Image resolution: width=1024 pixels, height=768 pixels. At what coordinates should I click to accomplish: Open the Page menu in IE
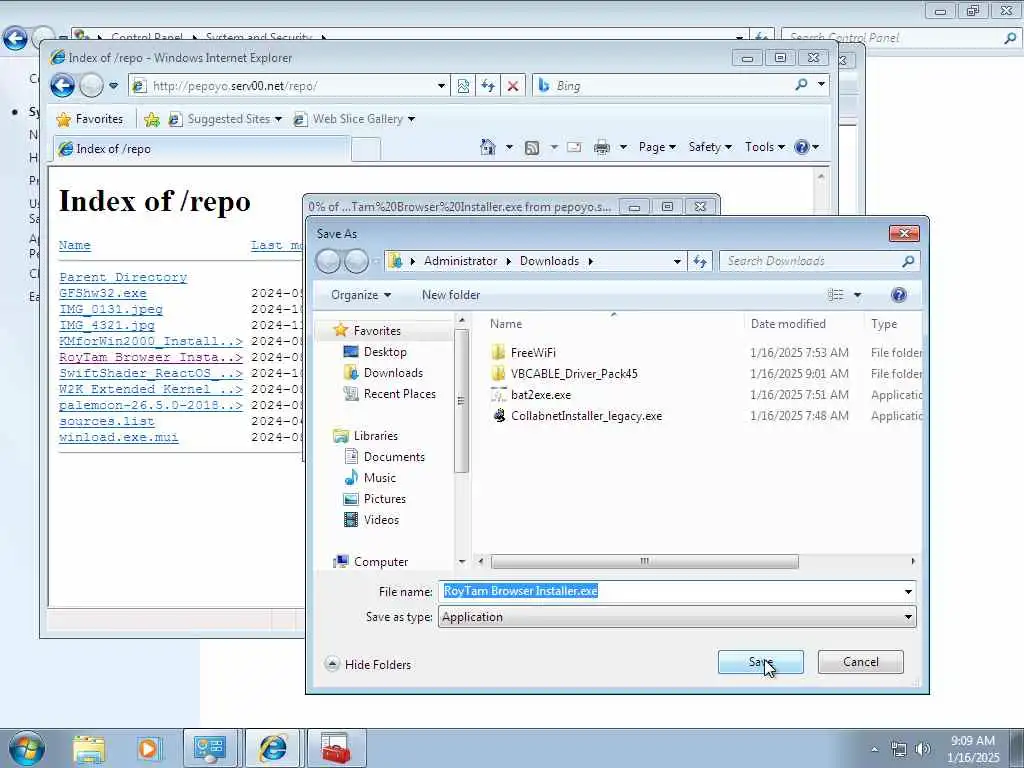pyautogui.click(x=657, y=147)
